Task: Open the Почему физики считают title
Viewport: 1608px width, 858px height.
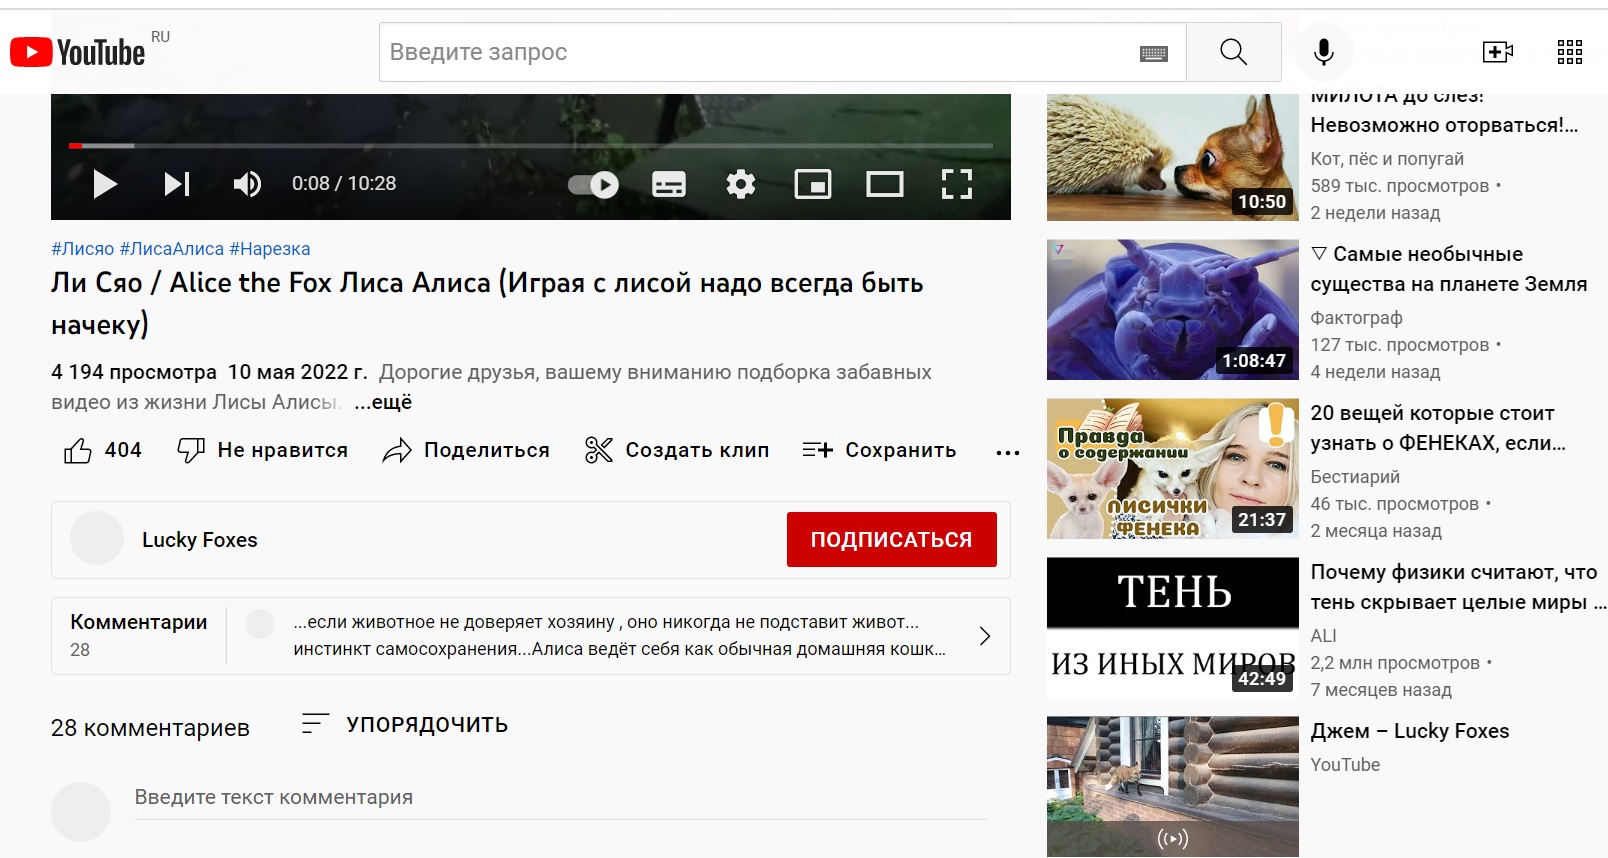Action: (1458, 587)
